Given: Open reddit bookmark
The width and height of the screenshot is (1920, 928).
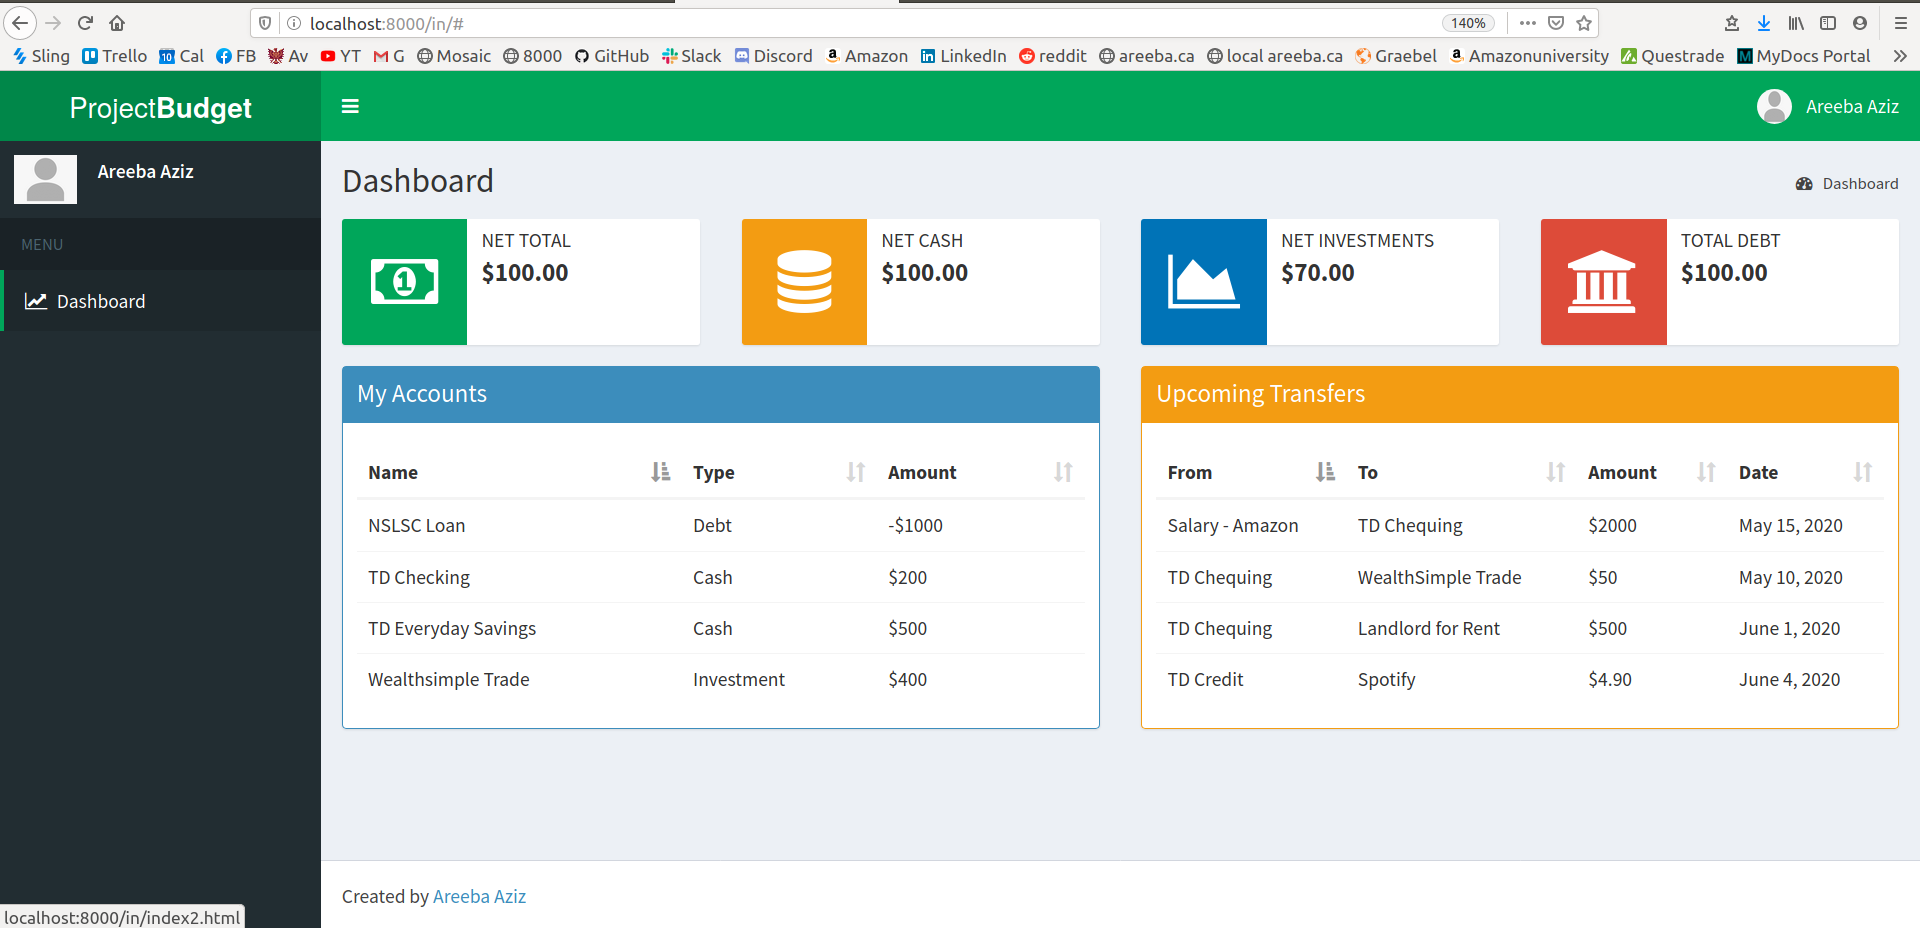Looking at the screenshot, I should tap(1053, 56).
